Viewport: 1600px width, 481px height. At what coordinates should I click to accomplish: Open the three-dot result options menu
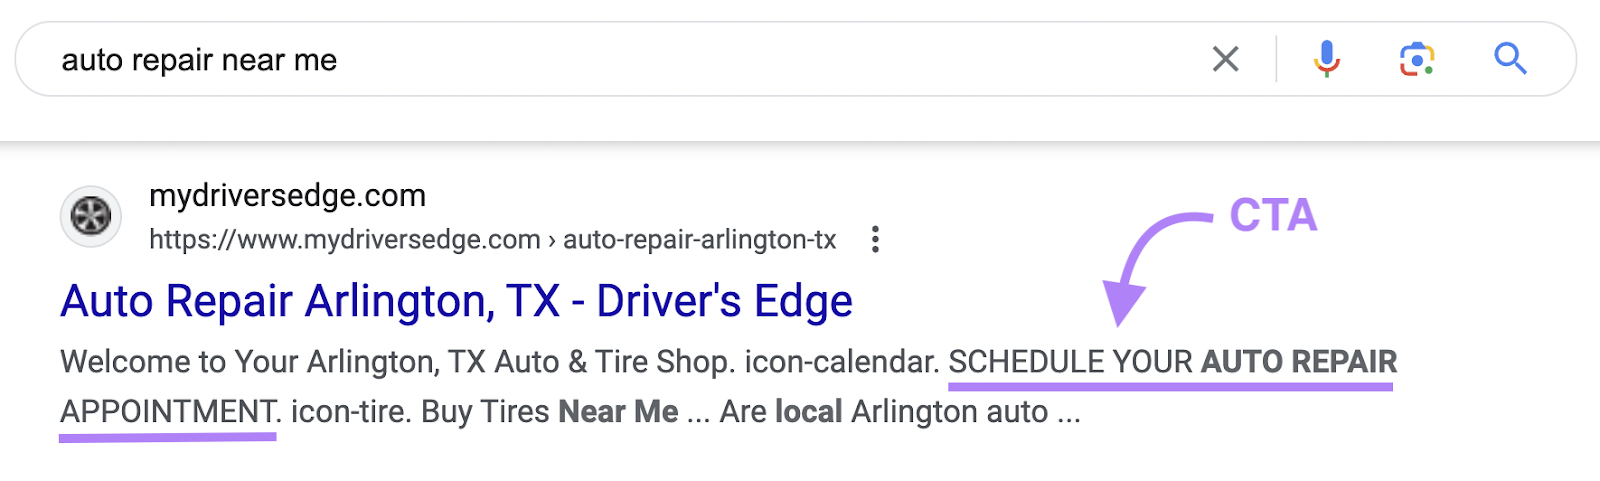coord(875,240)
